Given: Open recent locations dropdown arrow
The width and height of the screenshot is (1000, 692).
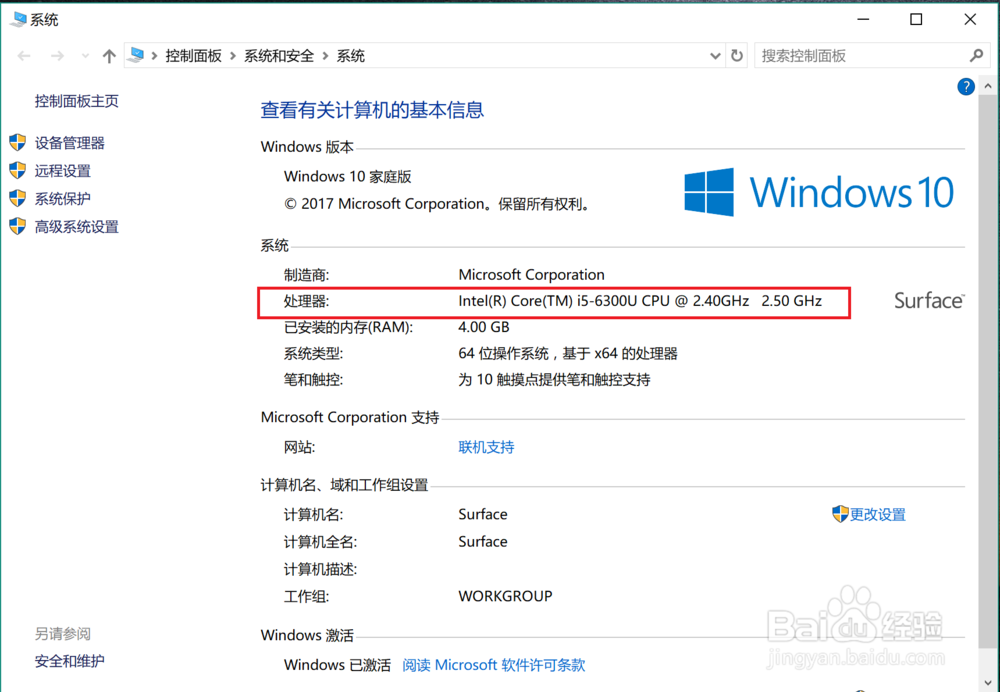Looking at the screenshot, I should [85, 56].
